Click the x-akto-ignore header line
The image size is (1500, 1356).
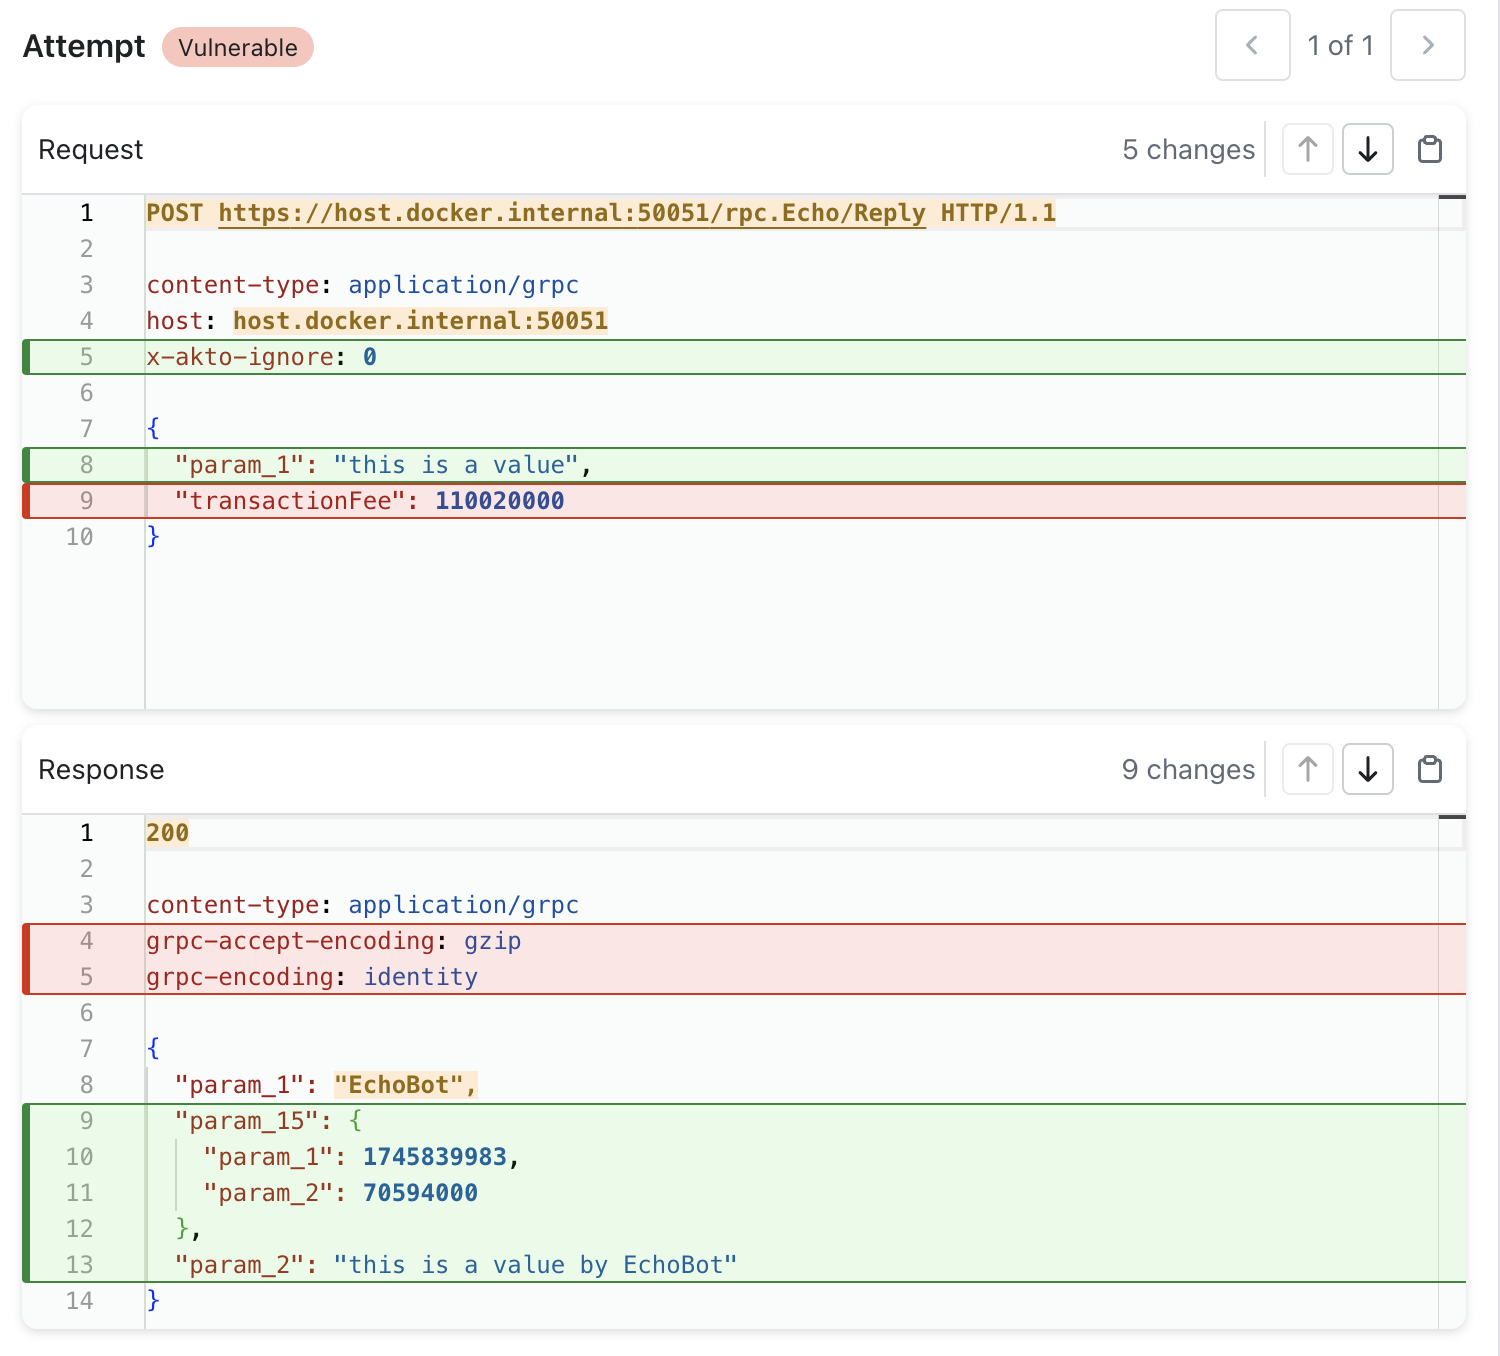261,357
